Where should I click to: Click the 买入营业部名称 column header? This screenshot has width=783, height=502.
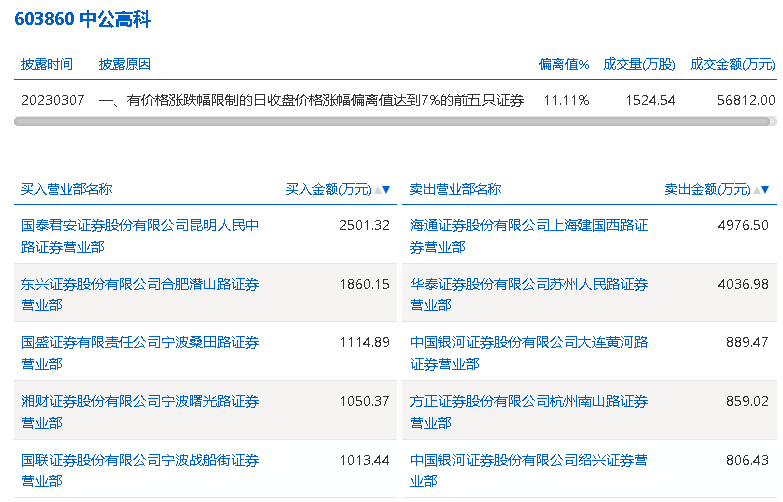click(x=66, y=189)
